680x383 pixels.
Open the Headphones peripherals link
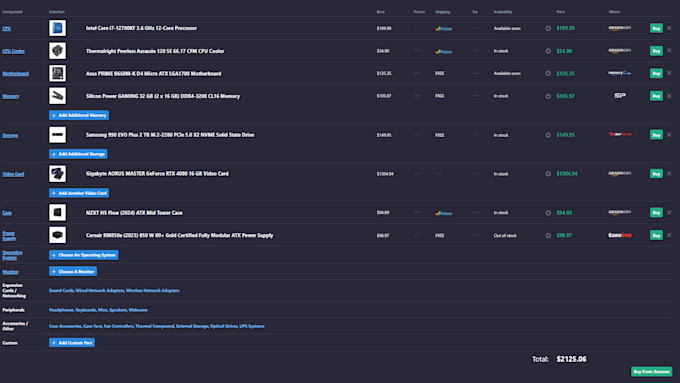(61, 310)
